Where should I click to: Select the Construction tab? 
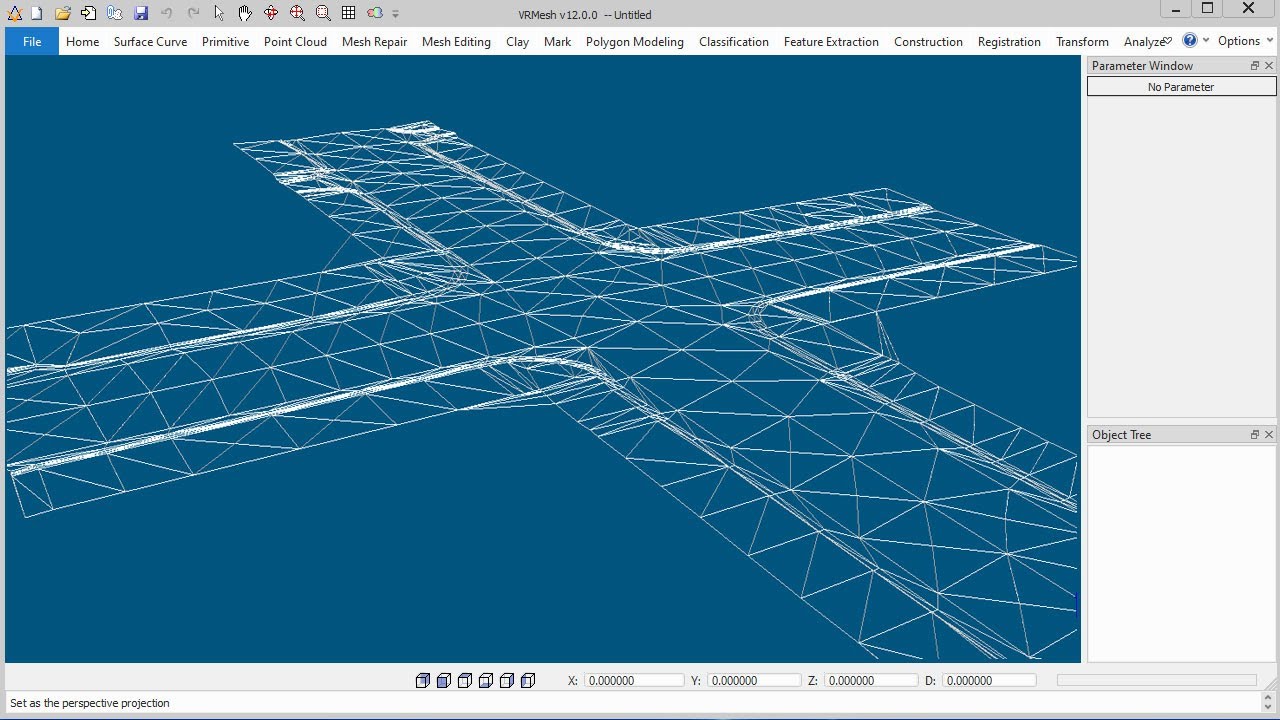pos(928,42)
